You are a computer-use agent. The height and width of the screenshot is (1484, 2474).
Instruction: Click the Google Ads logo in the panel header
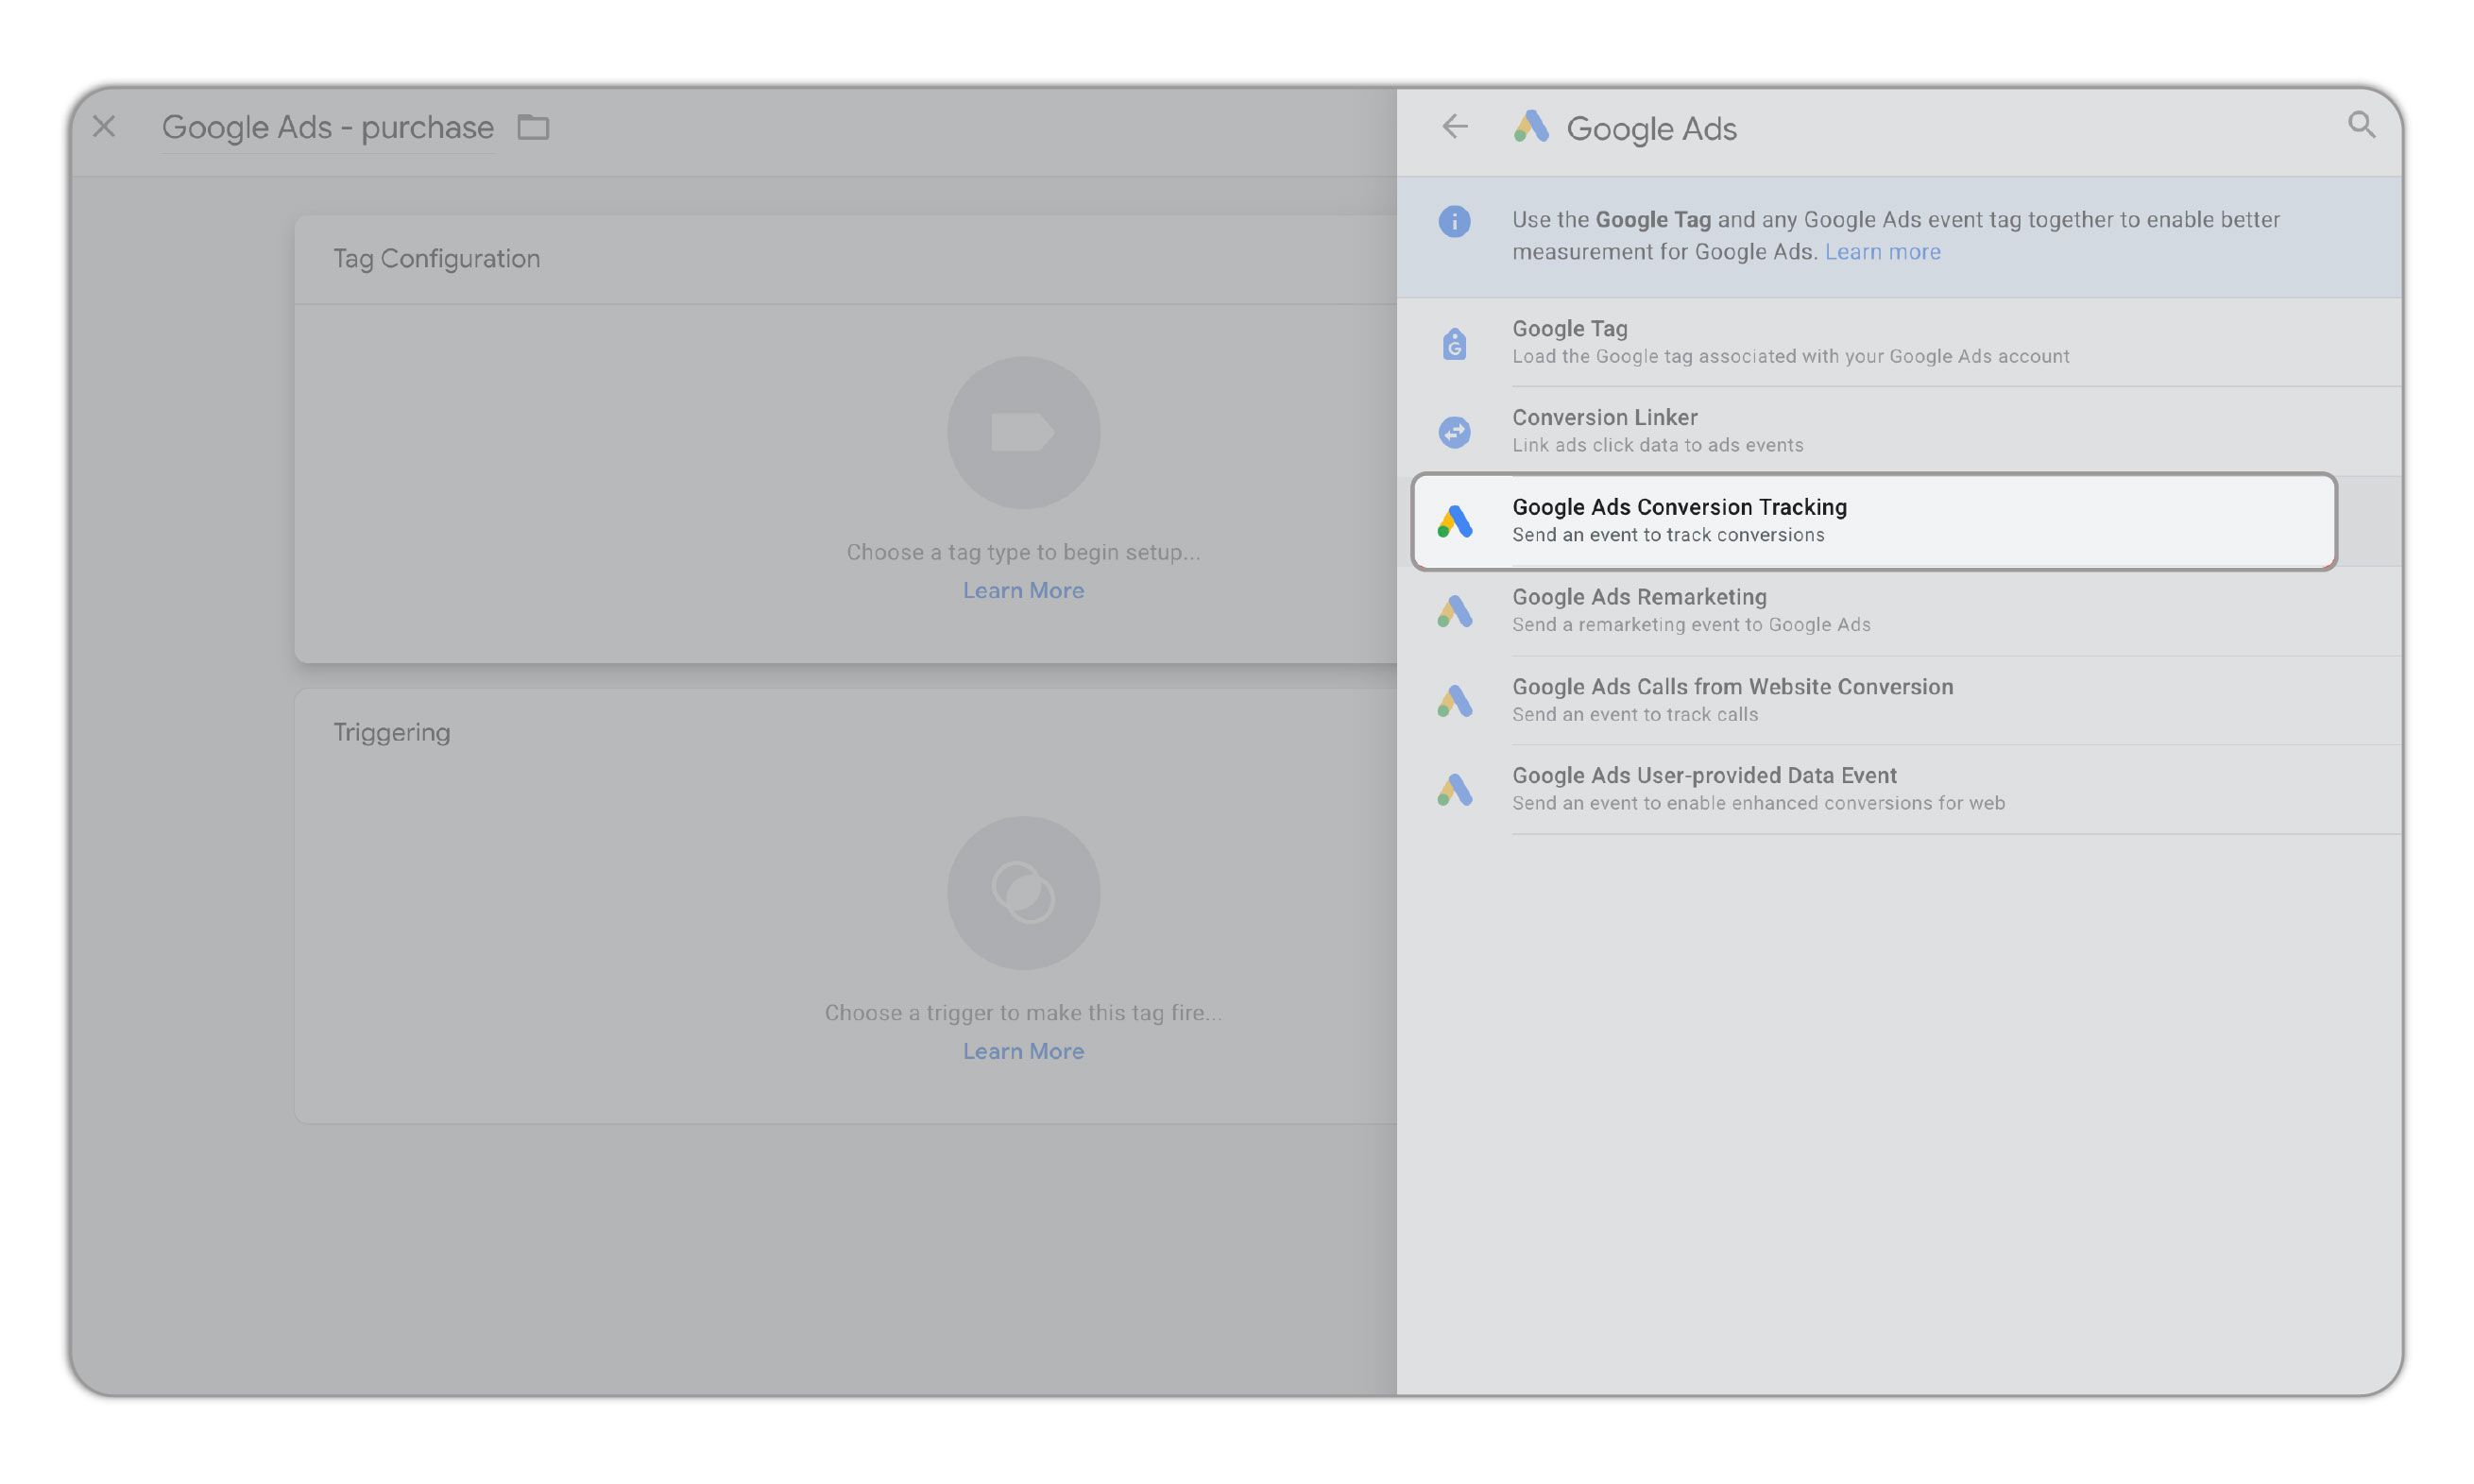pos(1530,127)
